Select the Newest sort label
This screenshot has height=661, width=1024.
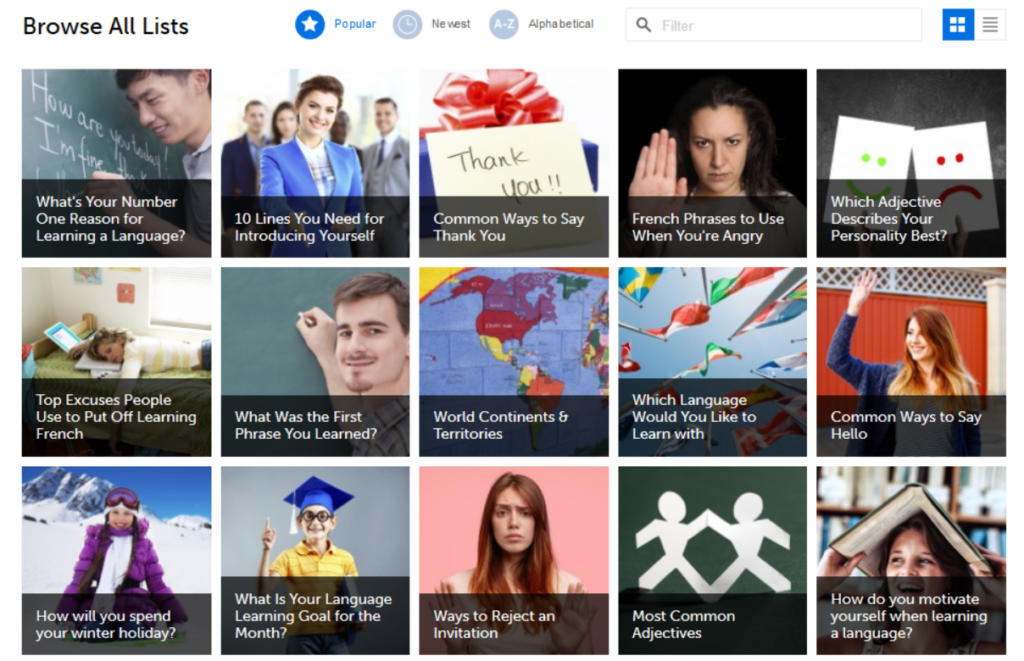coord(451,24)
